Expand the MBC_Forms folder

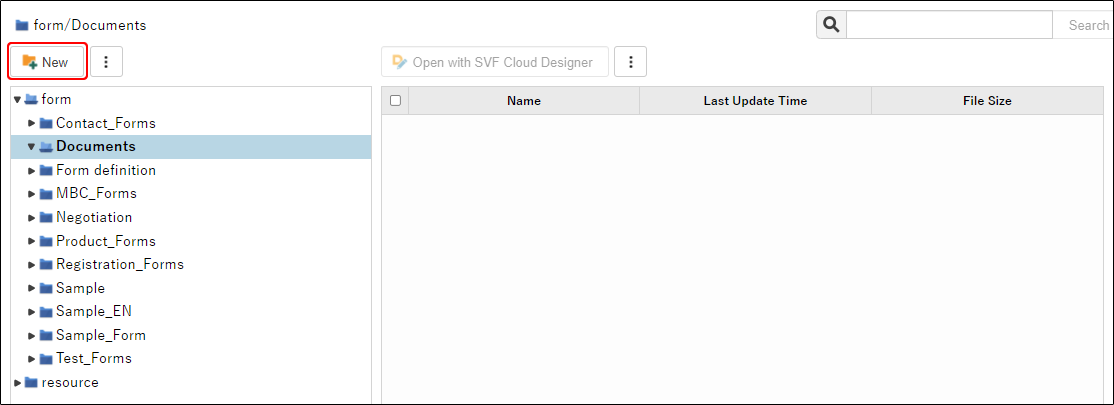[31, 194]
